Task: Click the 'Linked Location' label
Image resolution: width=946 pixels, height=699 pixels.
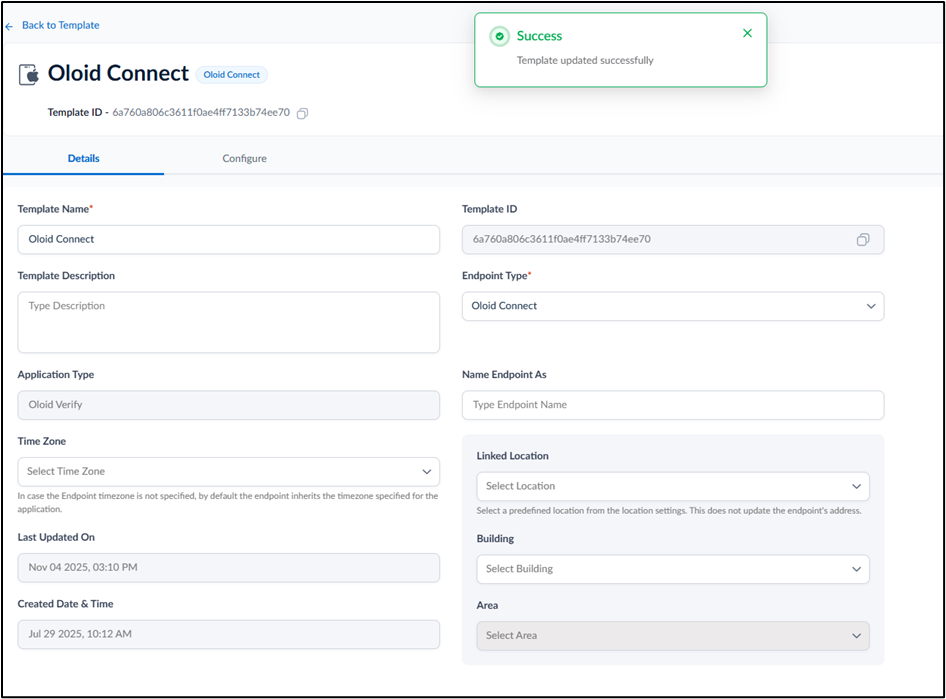Action: coord(512,456)
